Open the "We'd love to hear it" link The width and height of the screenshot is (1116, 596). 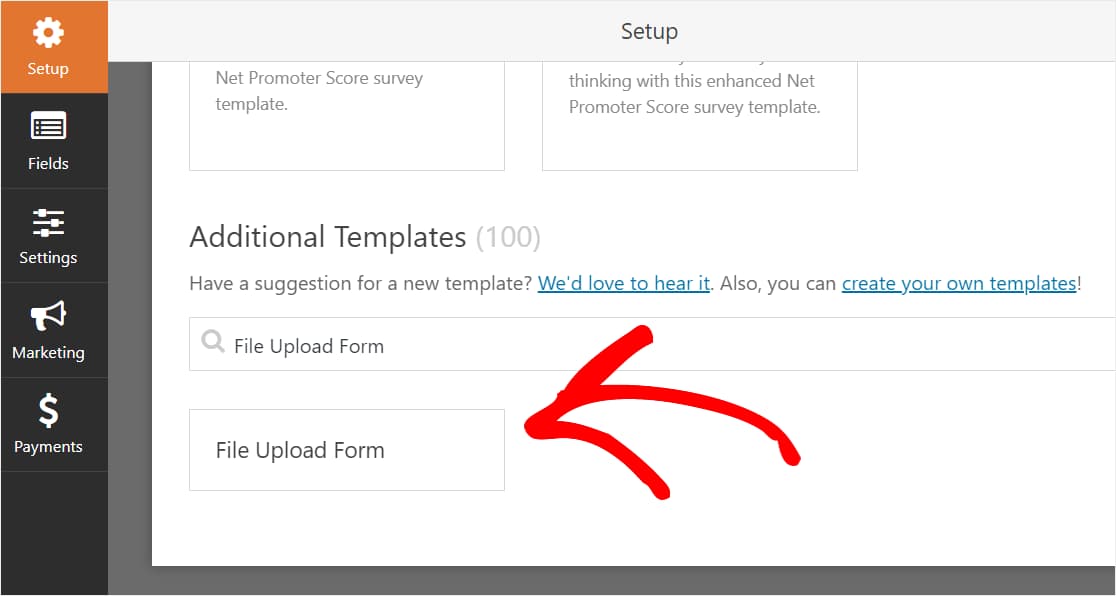point(623,283)
